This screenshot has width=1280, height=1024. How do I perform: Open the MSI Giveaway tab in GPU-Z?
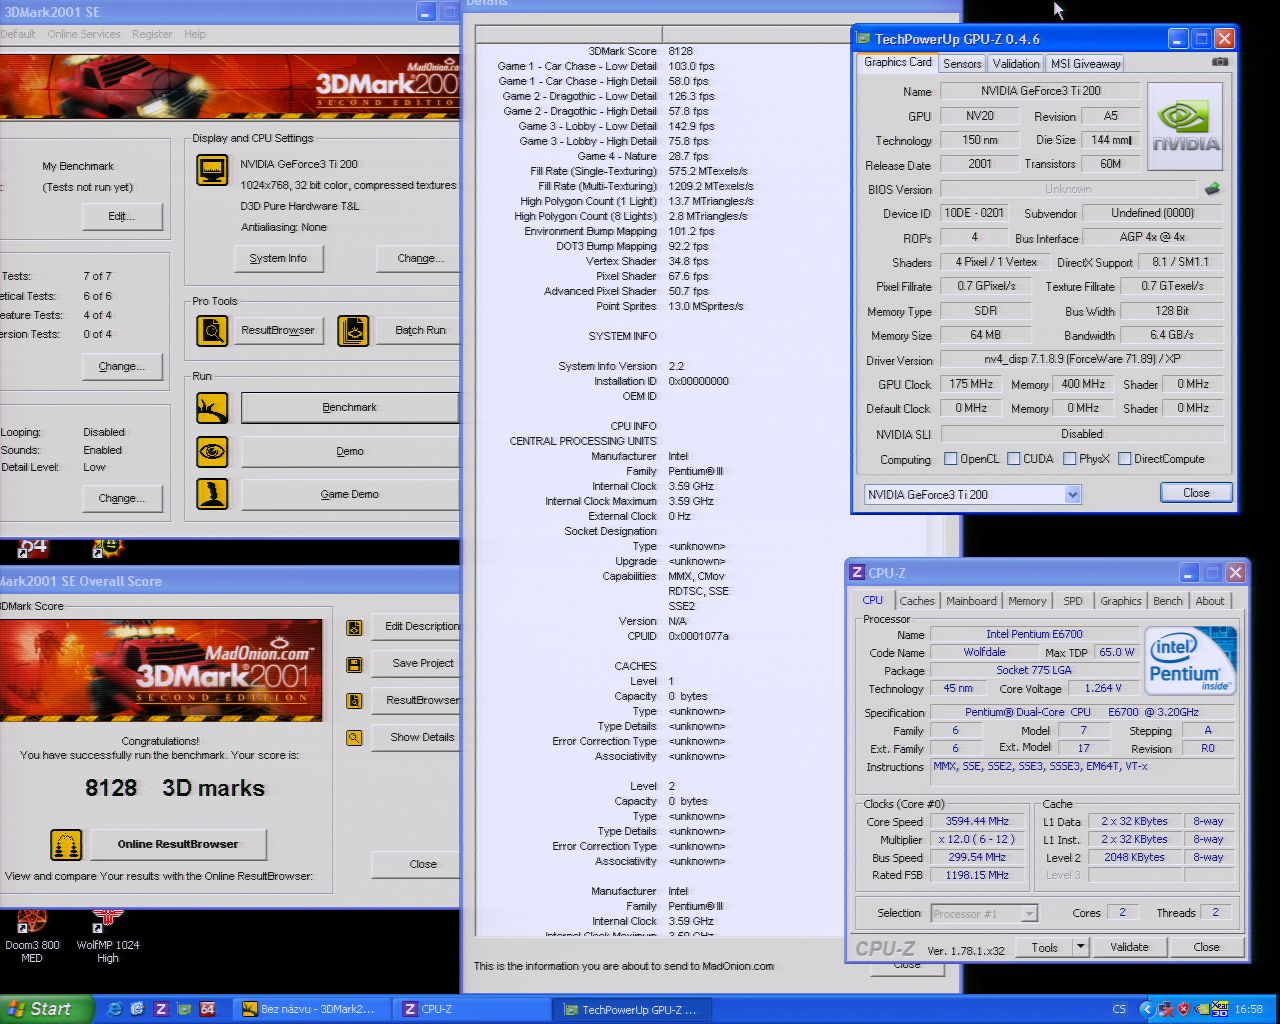click(1085, 63)
